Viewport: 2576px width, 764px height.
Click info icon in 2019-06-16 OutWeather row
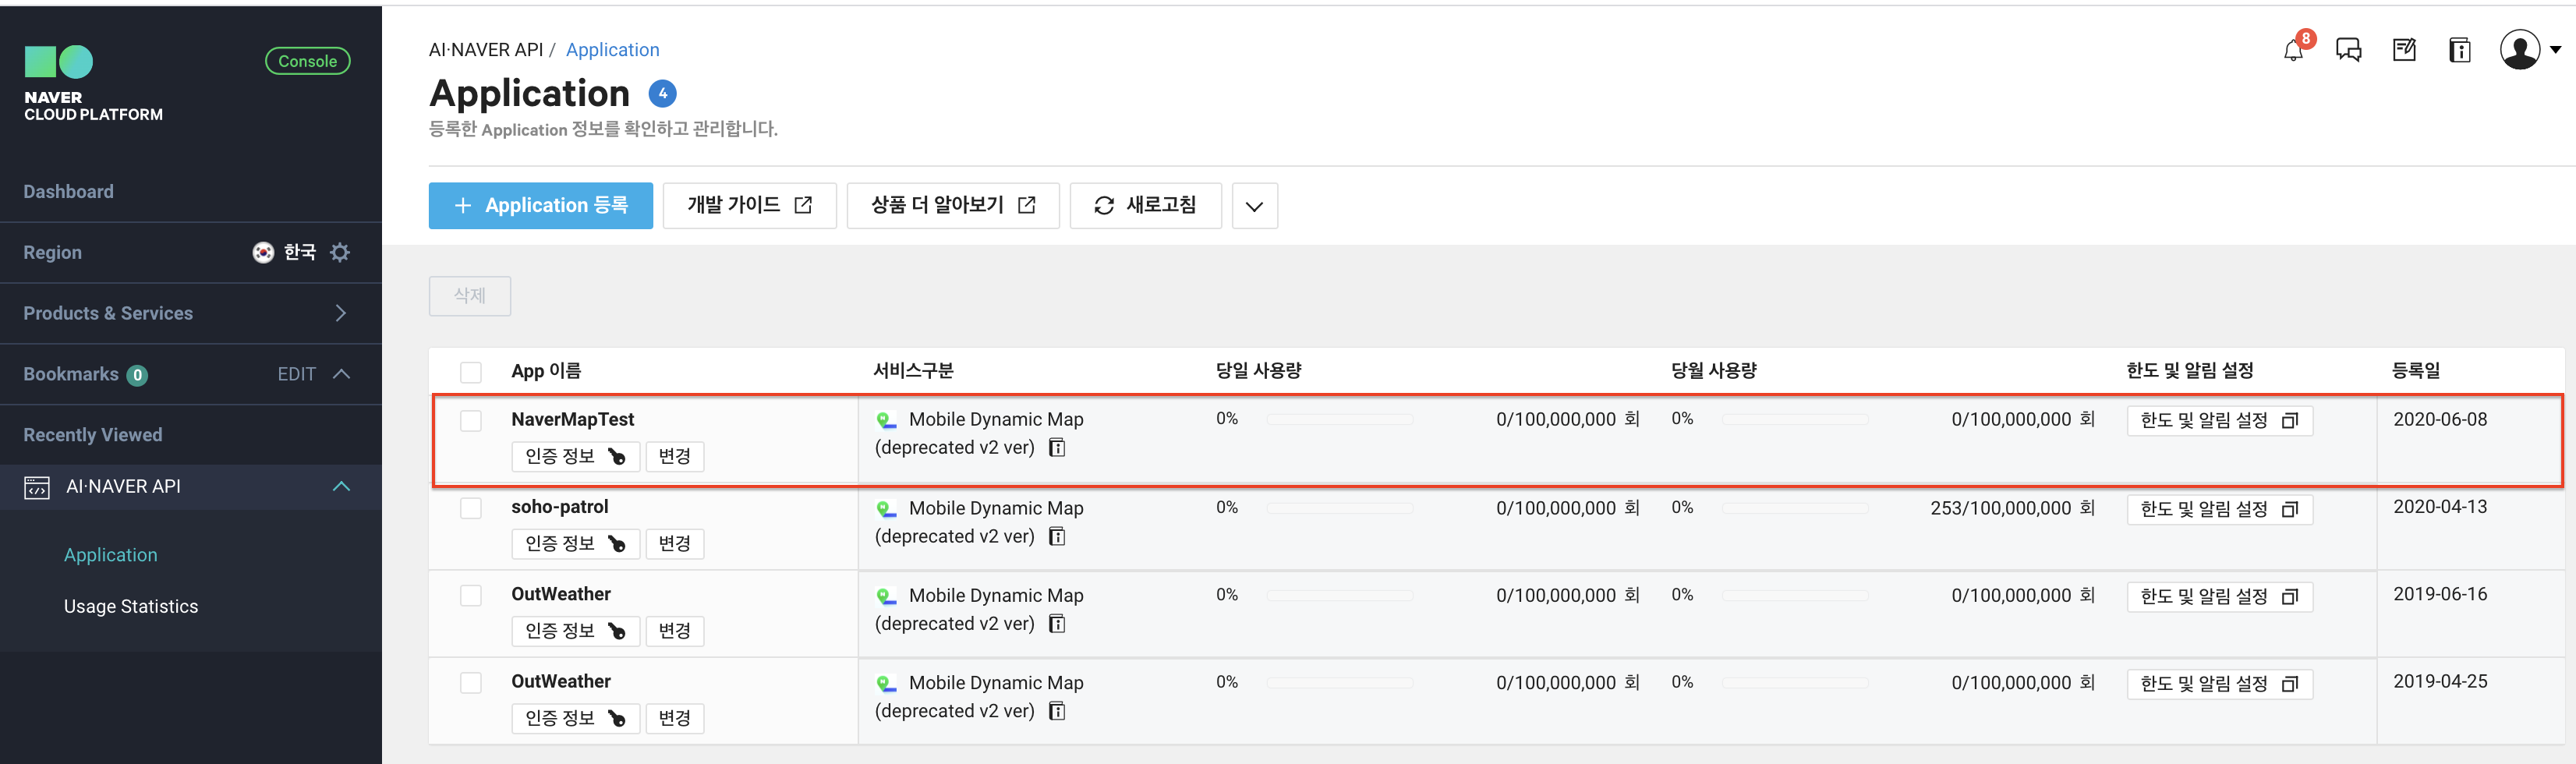(1057, 624)
